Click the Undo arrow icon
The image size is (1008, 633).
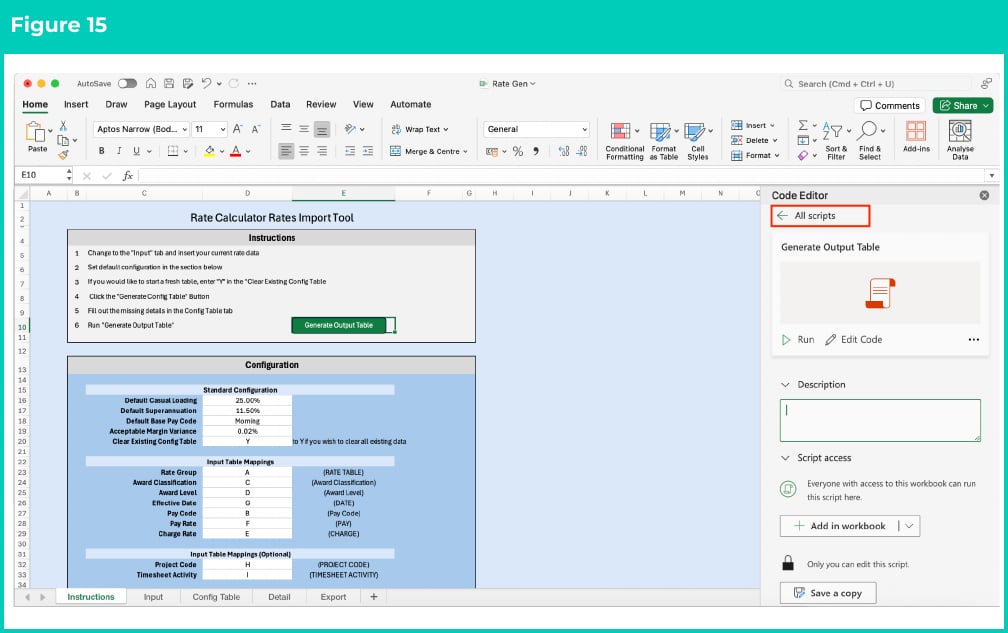click(206, 84)
